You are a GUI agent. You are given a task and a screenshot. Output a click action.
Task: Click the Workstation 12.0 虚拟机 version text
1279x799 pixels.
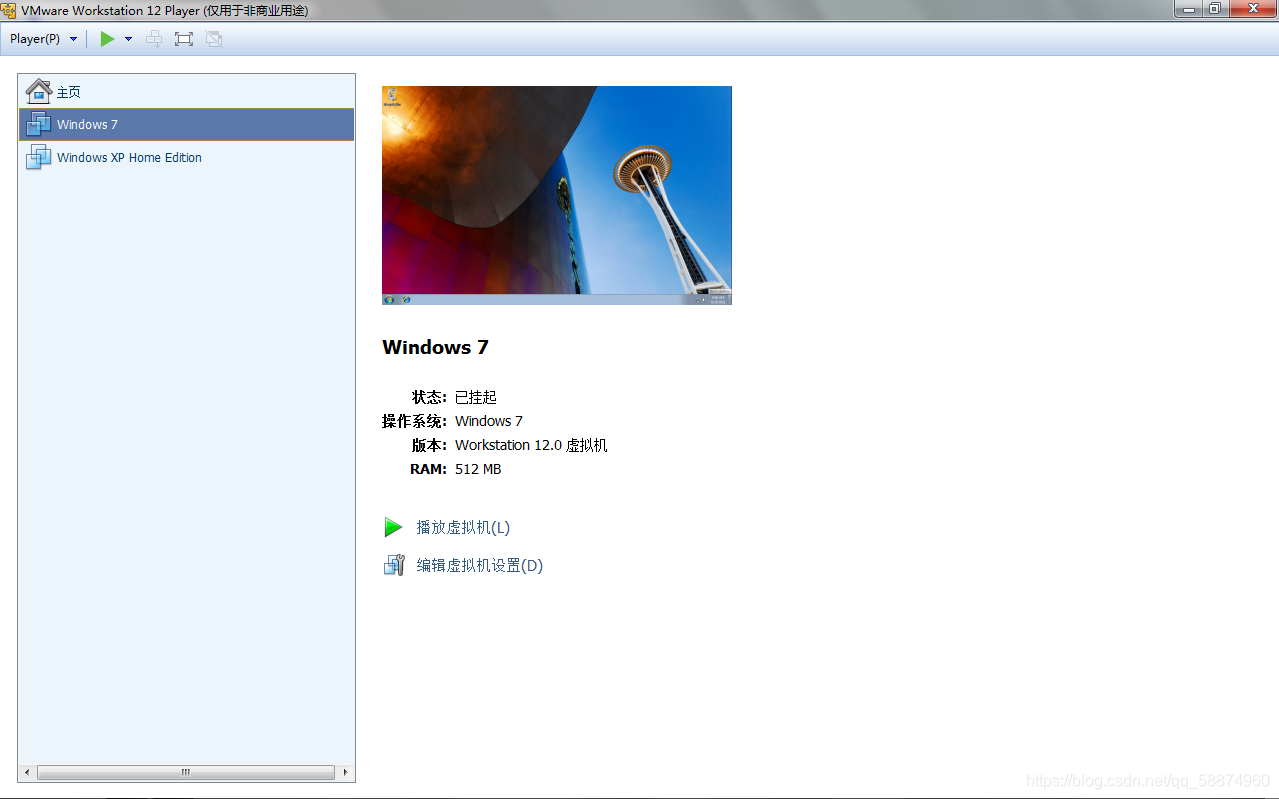(531, 445)
